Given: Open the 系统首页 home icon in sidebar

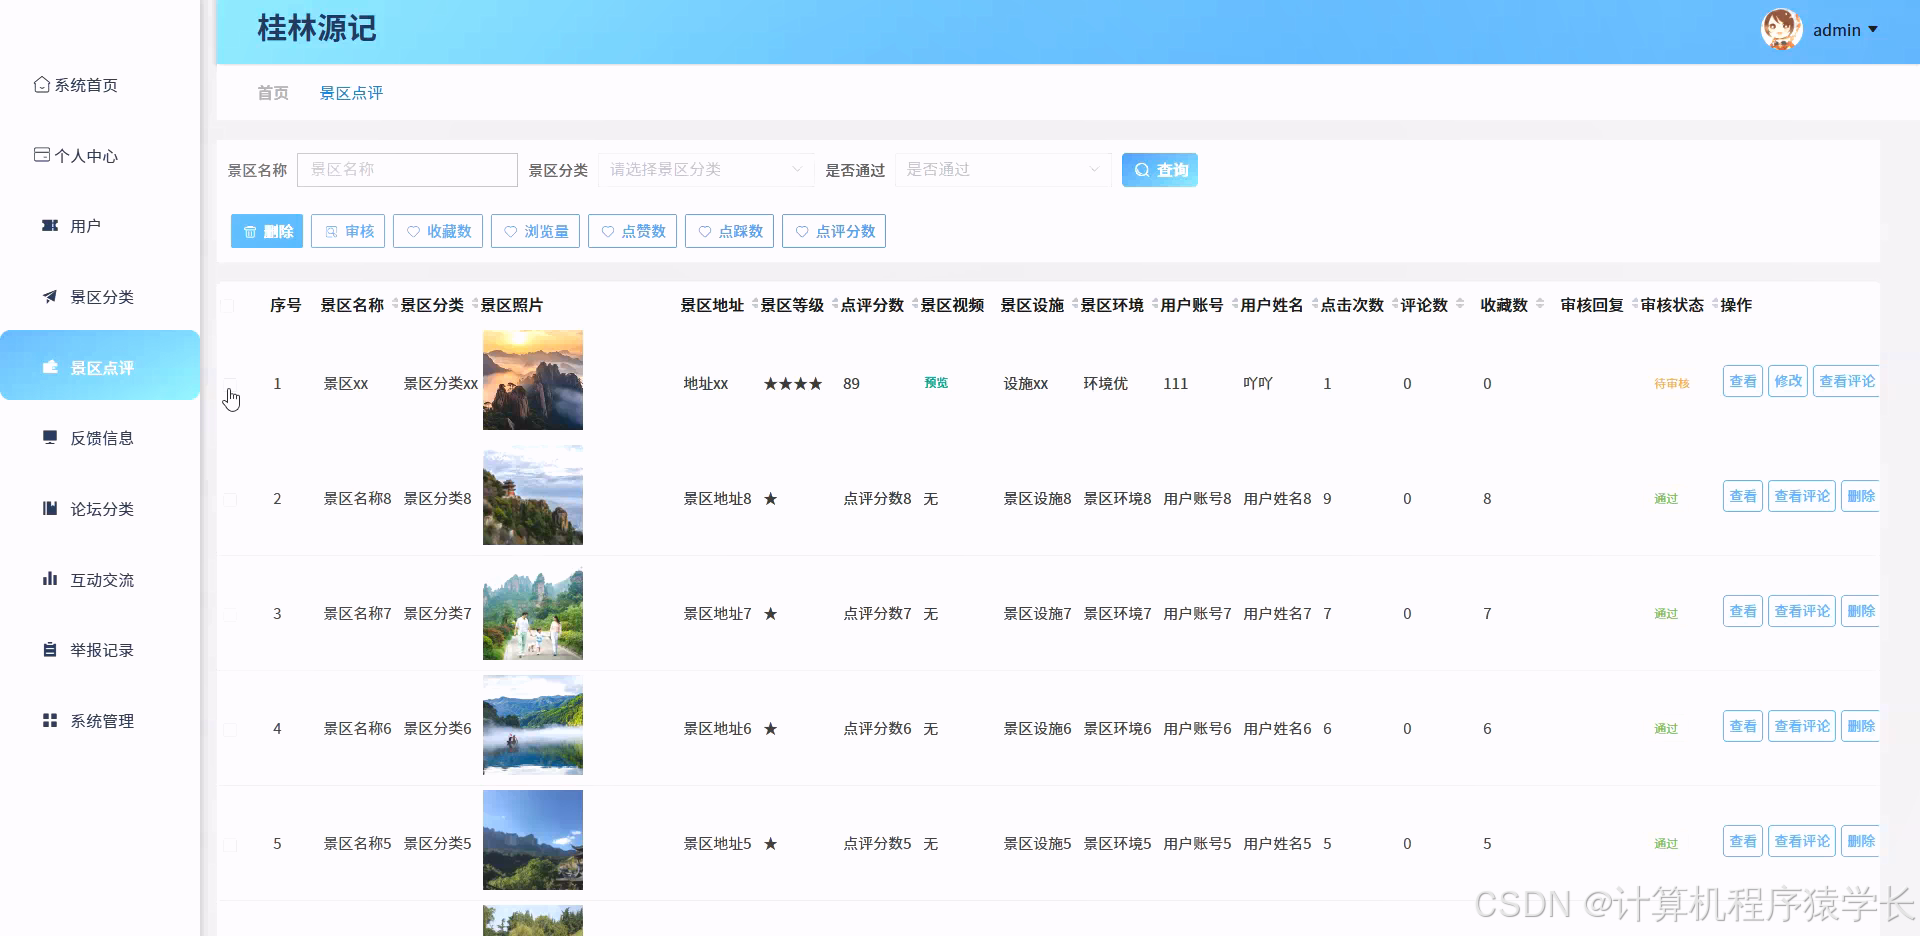Looking at the screenshot, I should coord(41,84).
